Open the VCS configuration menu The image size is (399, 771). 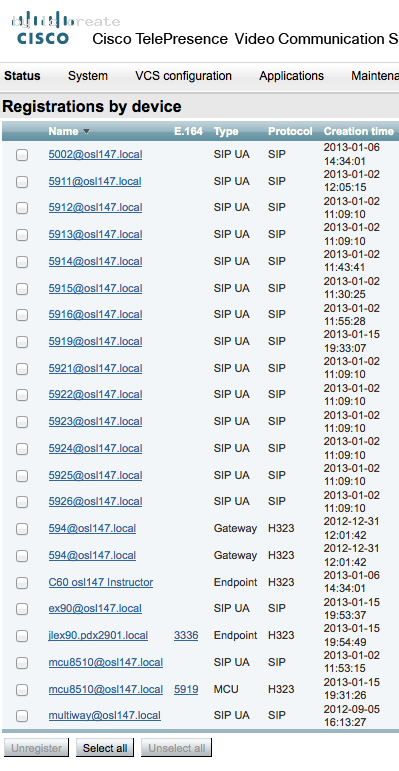click(x=184, y=76)
